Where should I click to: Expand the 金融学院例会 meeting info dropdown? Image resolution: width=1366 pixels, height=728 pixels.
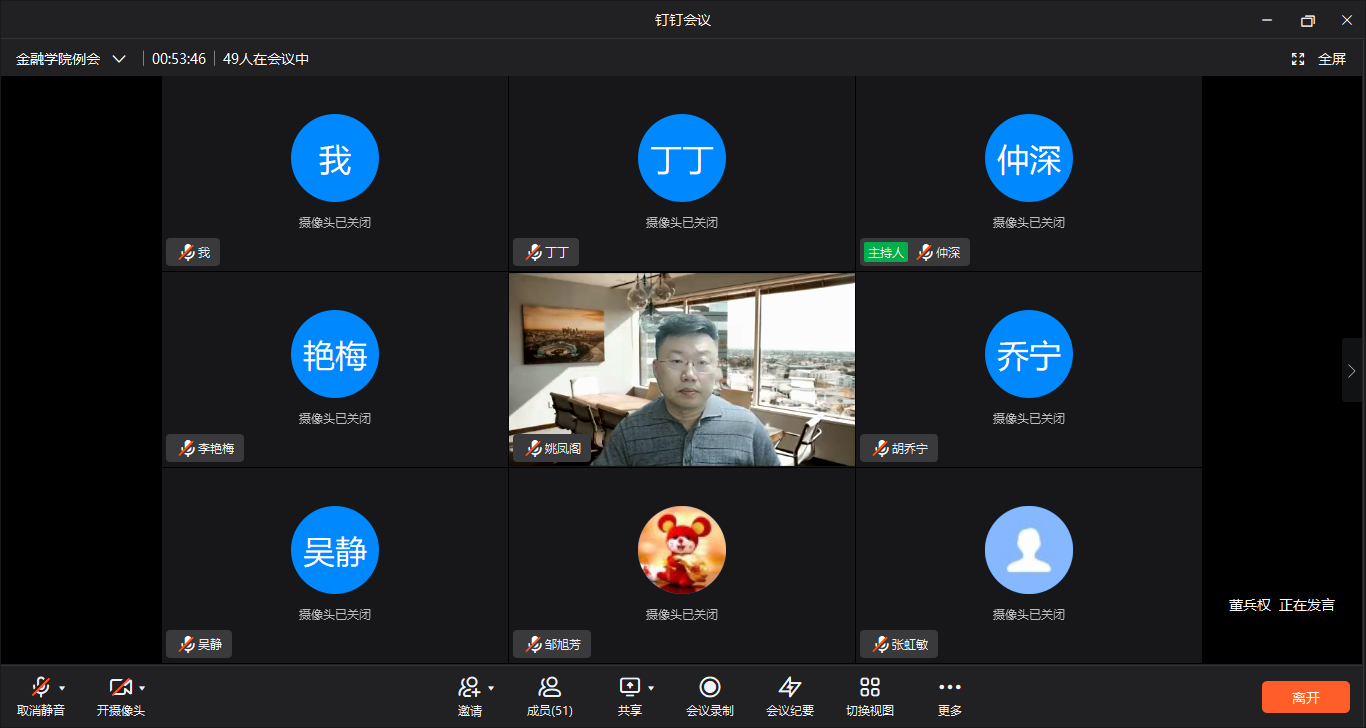(119, 59)
